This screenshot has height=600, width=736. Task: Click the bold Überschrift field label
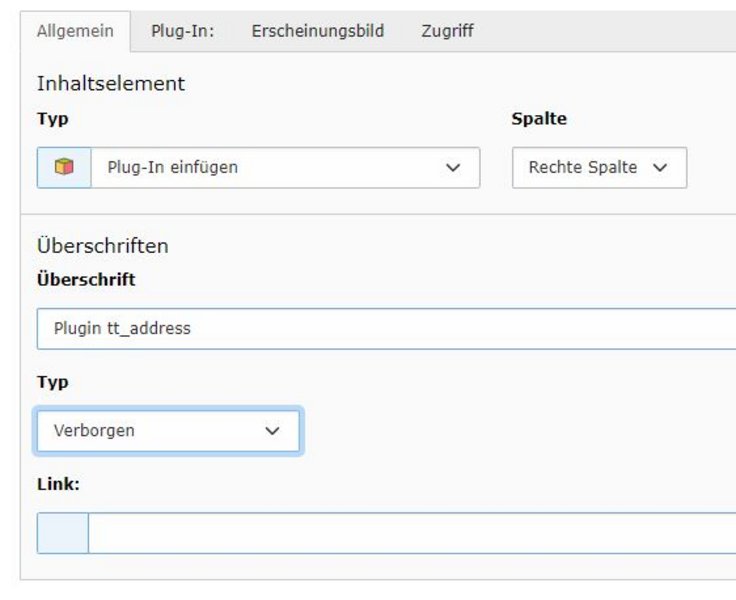(x=85, y=280)
